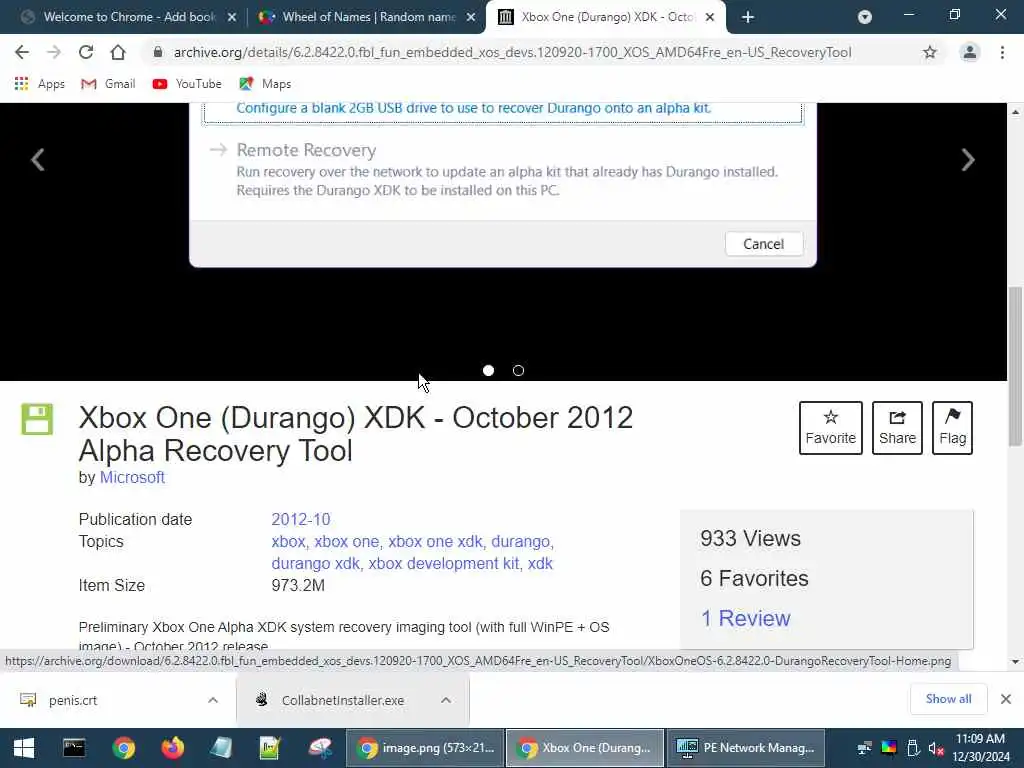Open the Chrome three-dot menu
Image resolution: width=1024 pixels, height=768 pixels.
coord(1002,52)
